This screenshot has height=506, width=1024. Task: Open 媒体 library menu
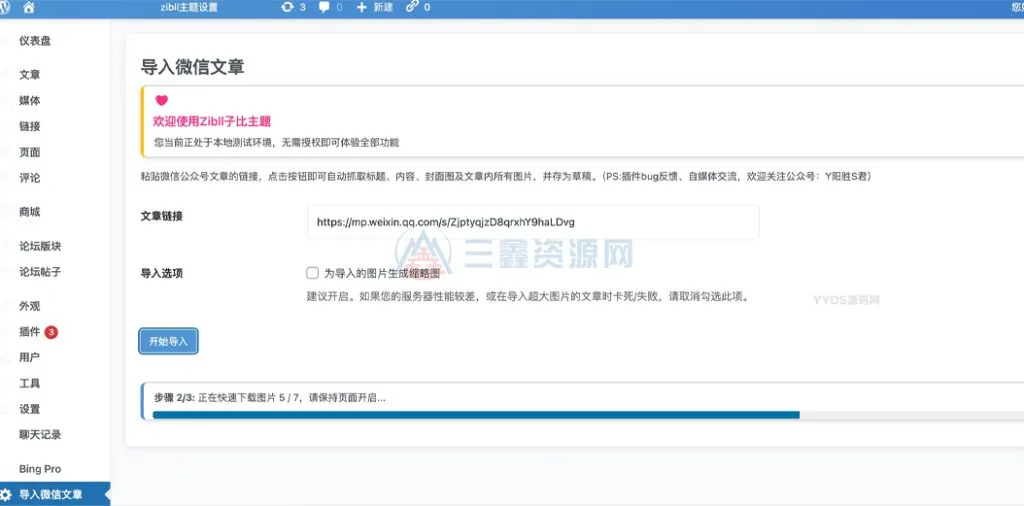(30, 101)
